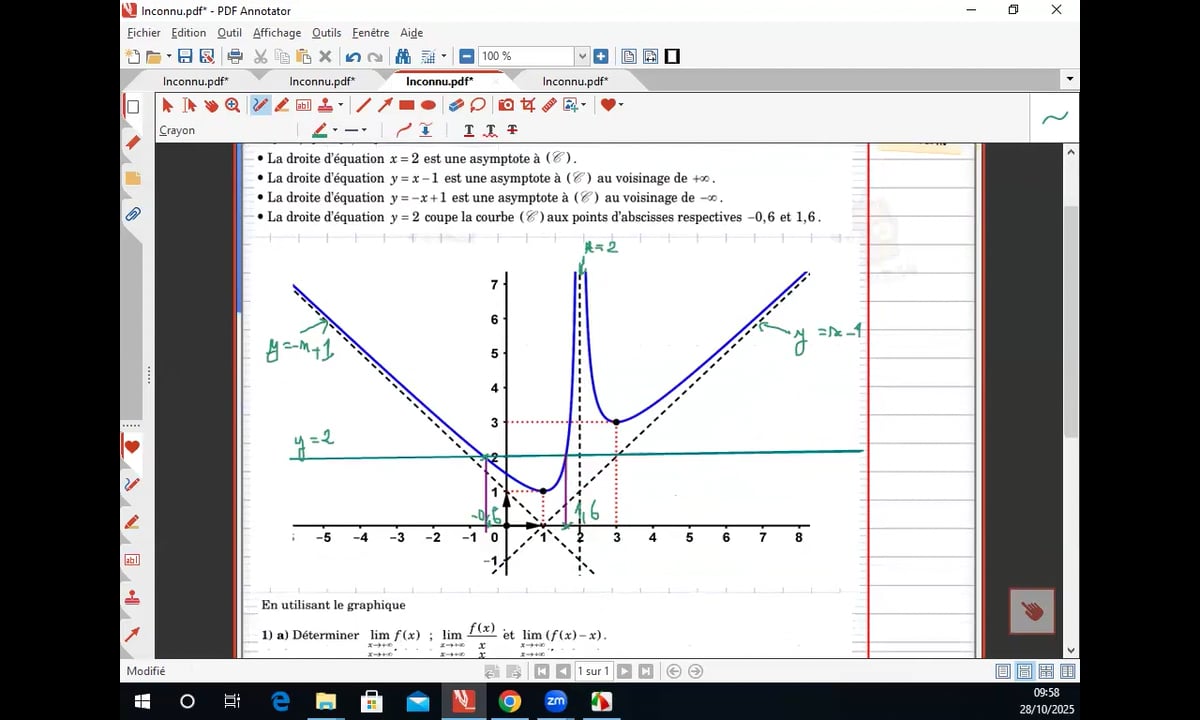Expand the favorites heart dropdown arrow
This screenshot has height=720, width=1200.
tap(621, 105)
